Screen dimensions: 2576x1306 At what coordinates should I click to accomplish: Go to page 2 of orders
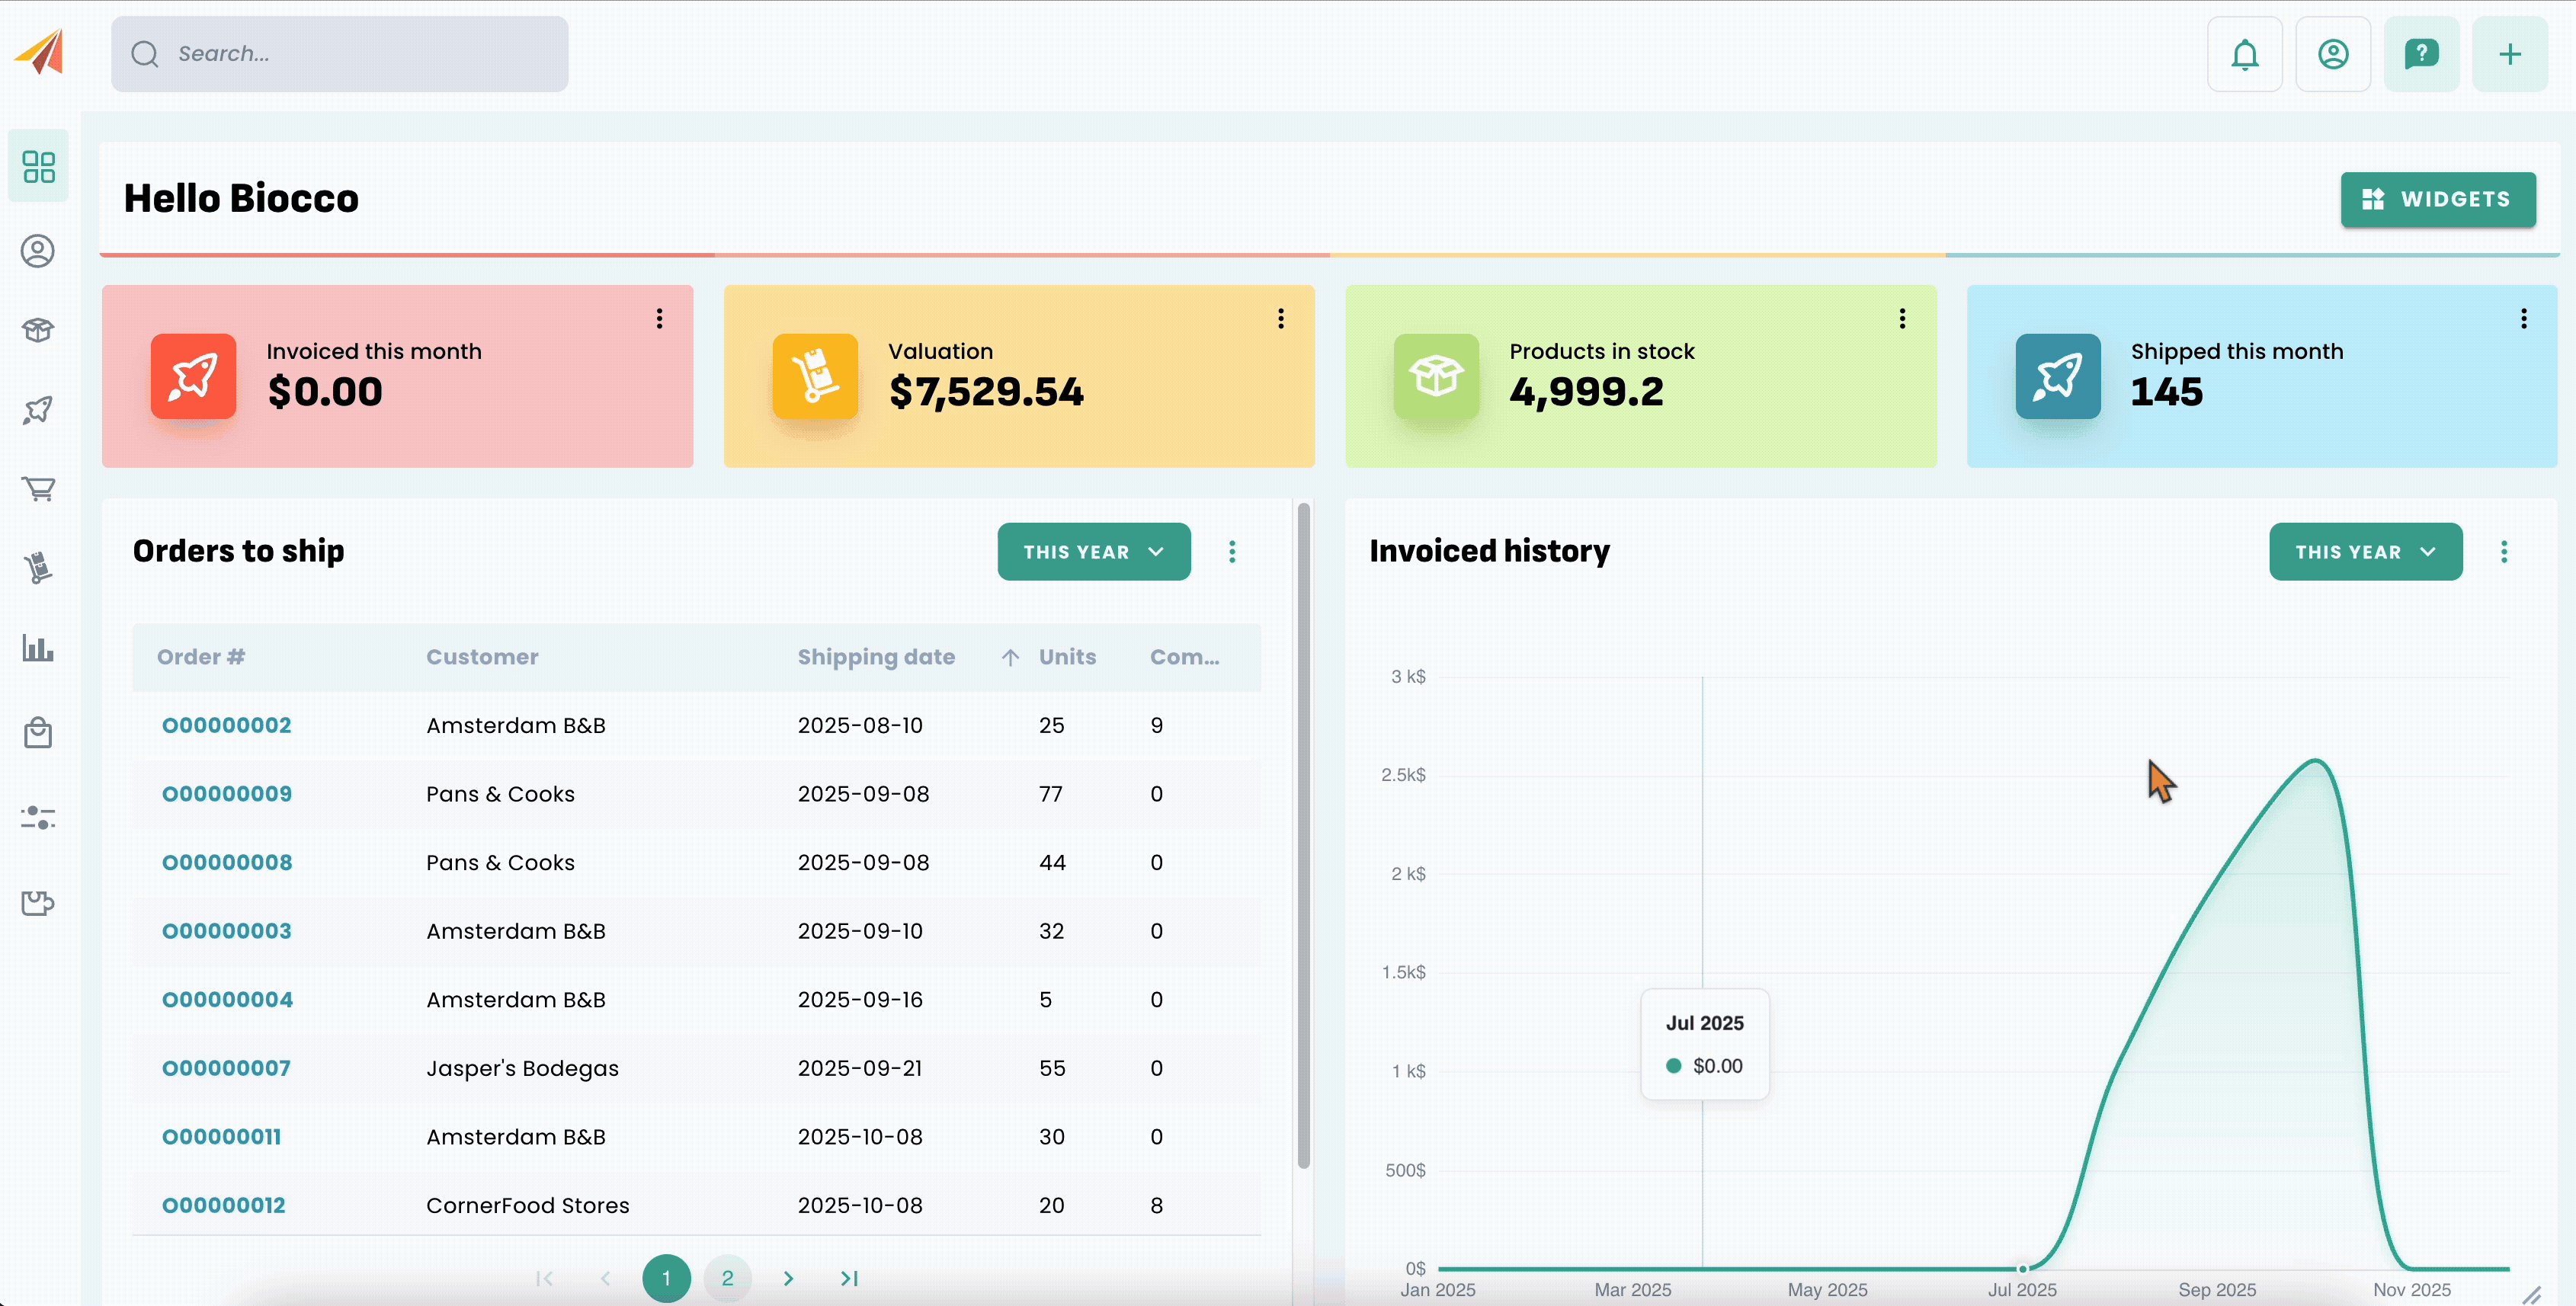[727, 1278]
